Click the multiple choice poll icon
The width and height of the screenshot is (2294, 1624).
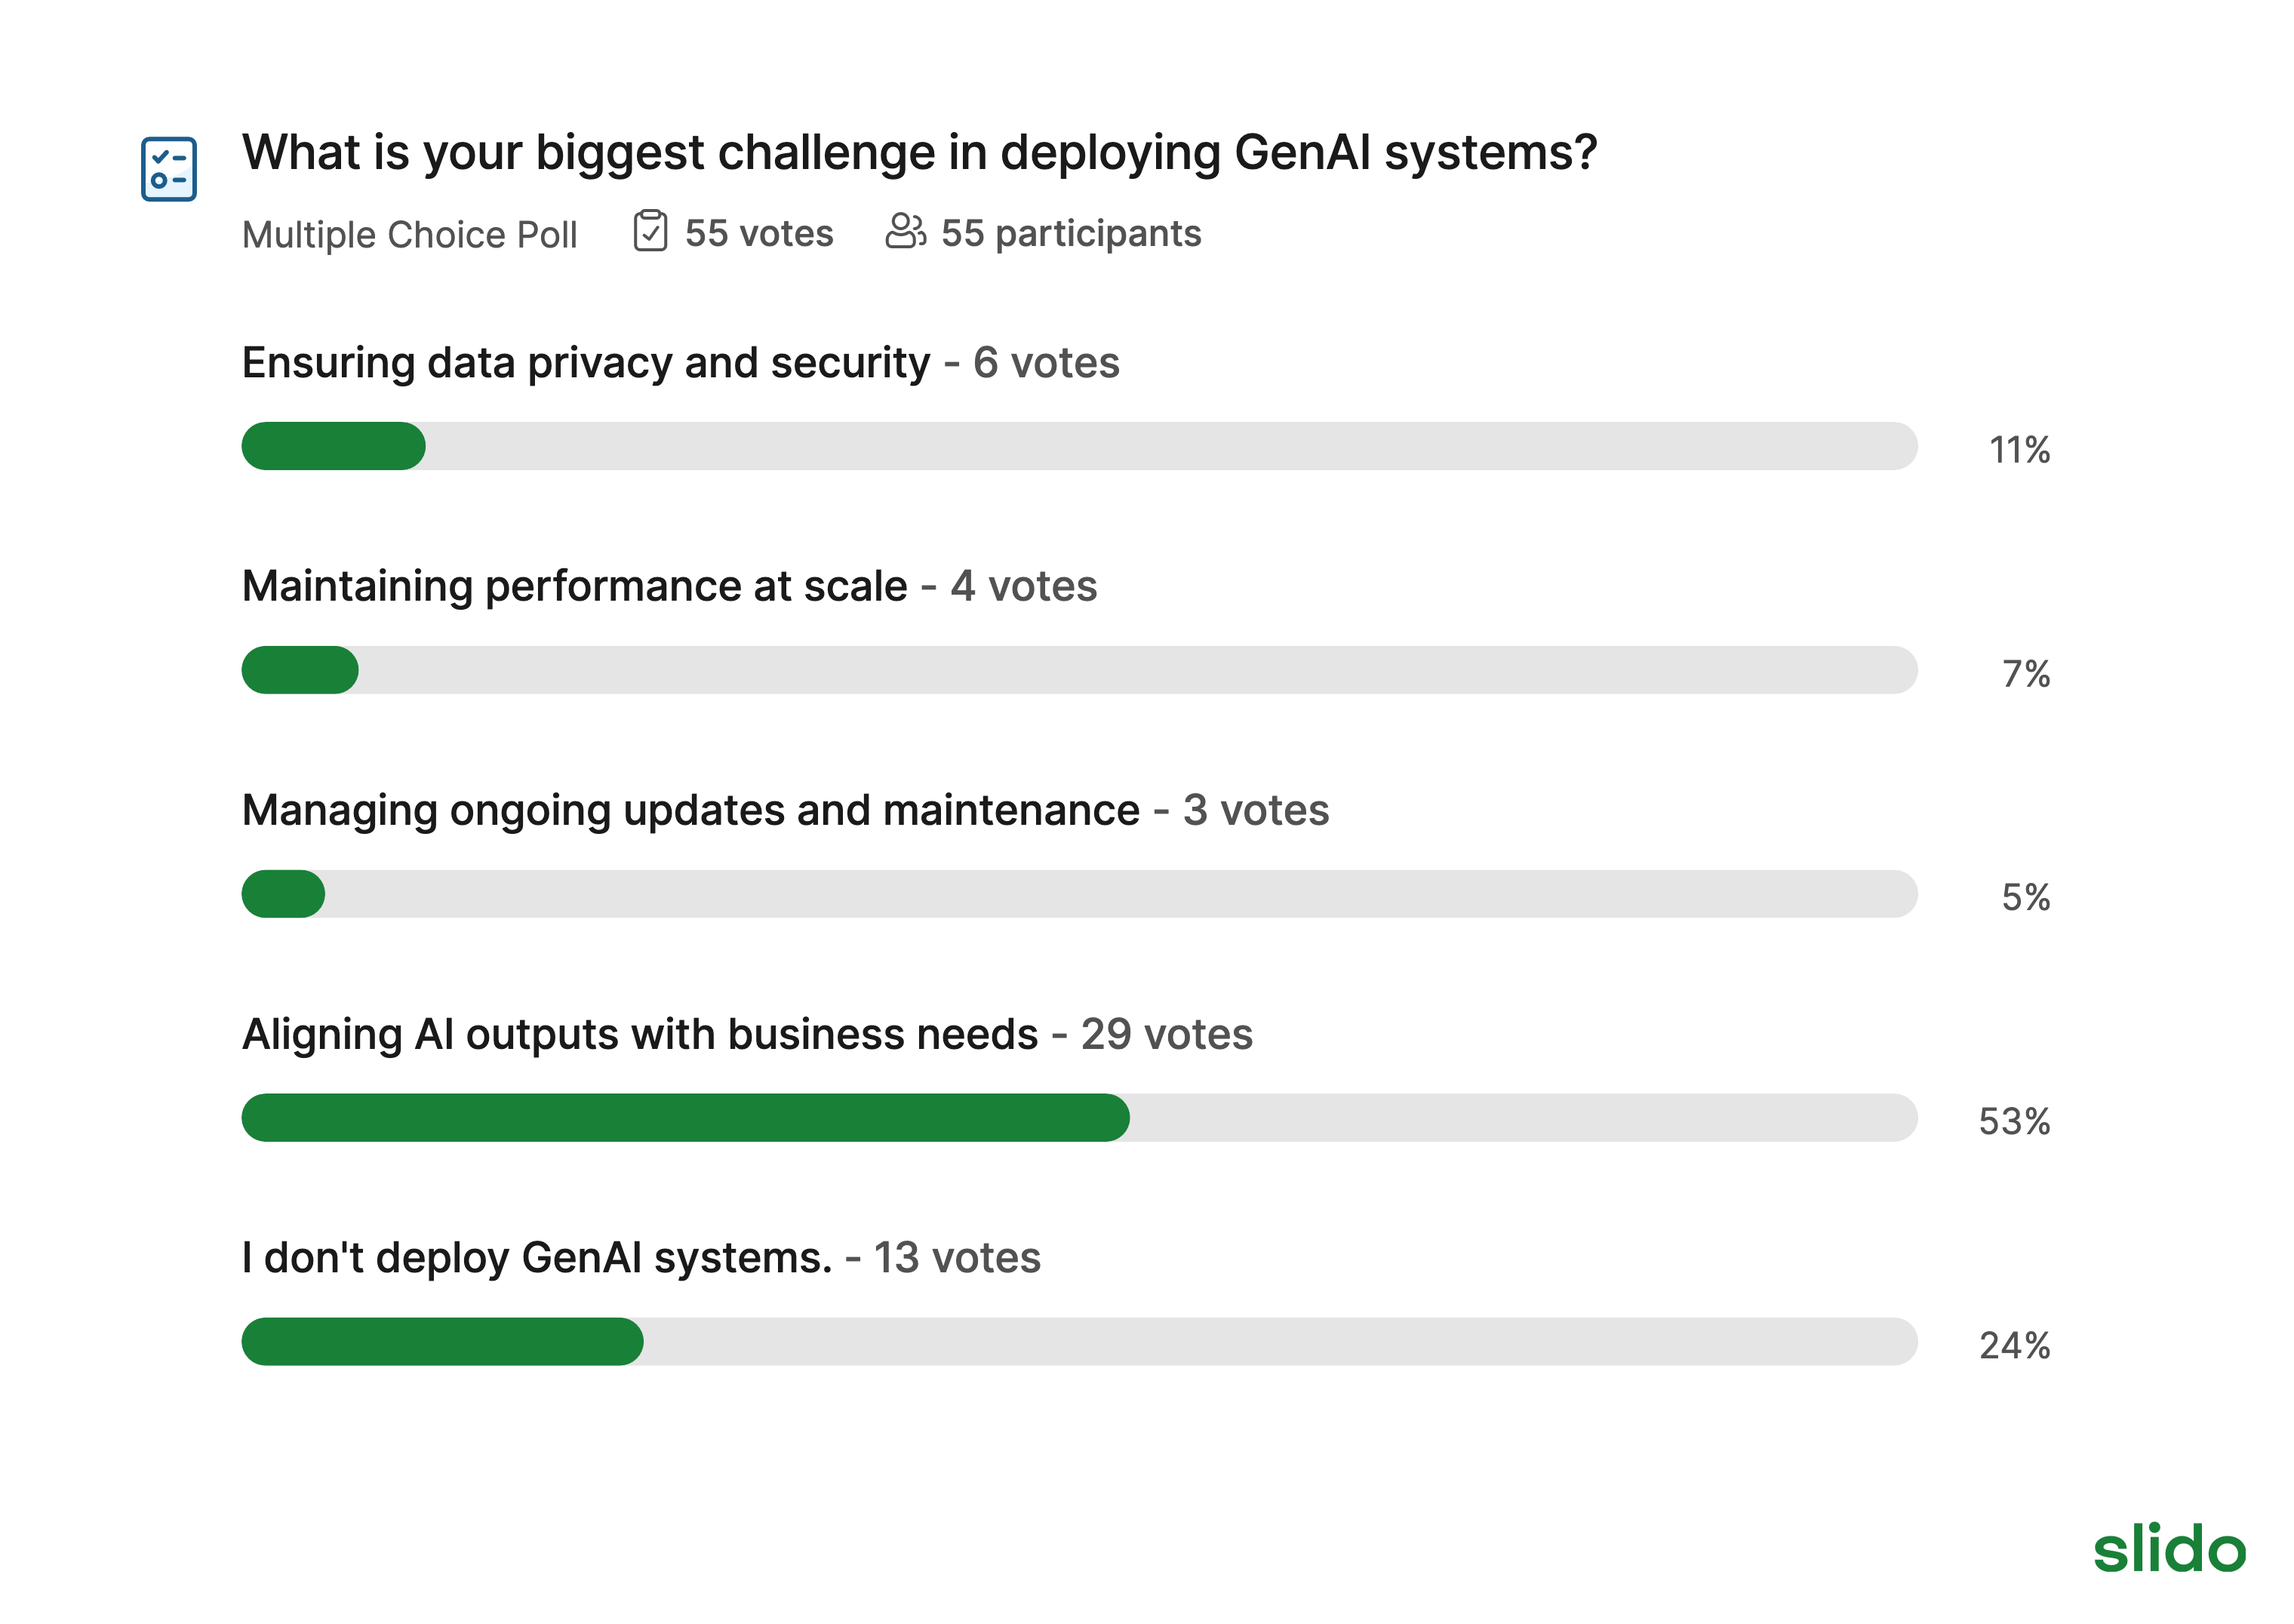168,169
